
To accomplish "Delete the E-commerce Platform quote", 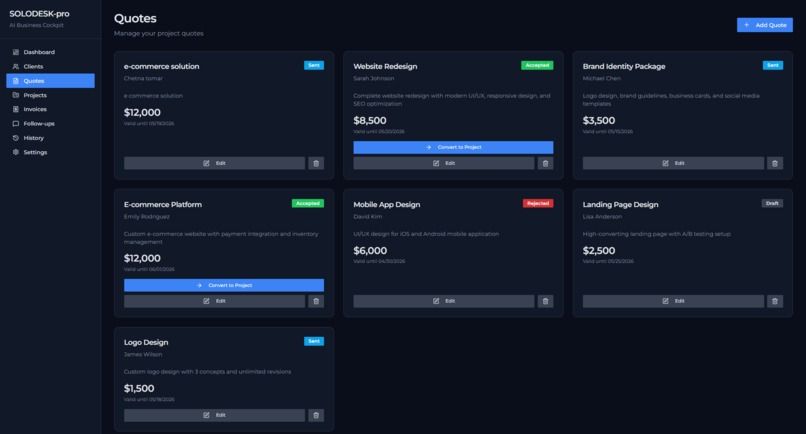I will [x=316, y=301].
